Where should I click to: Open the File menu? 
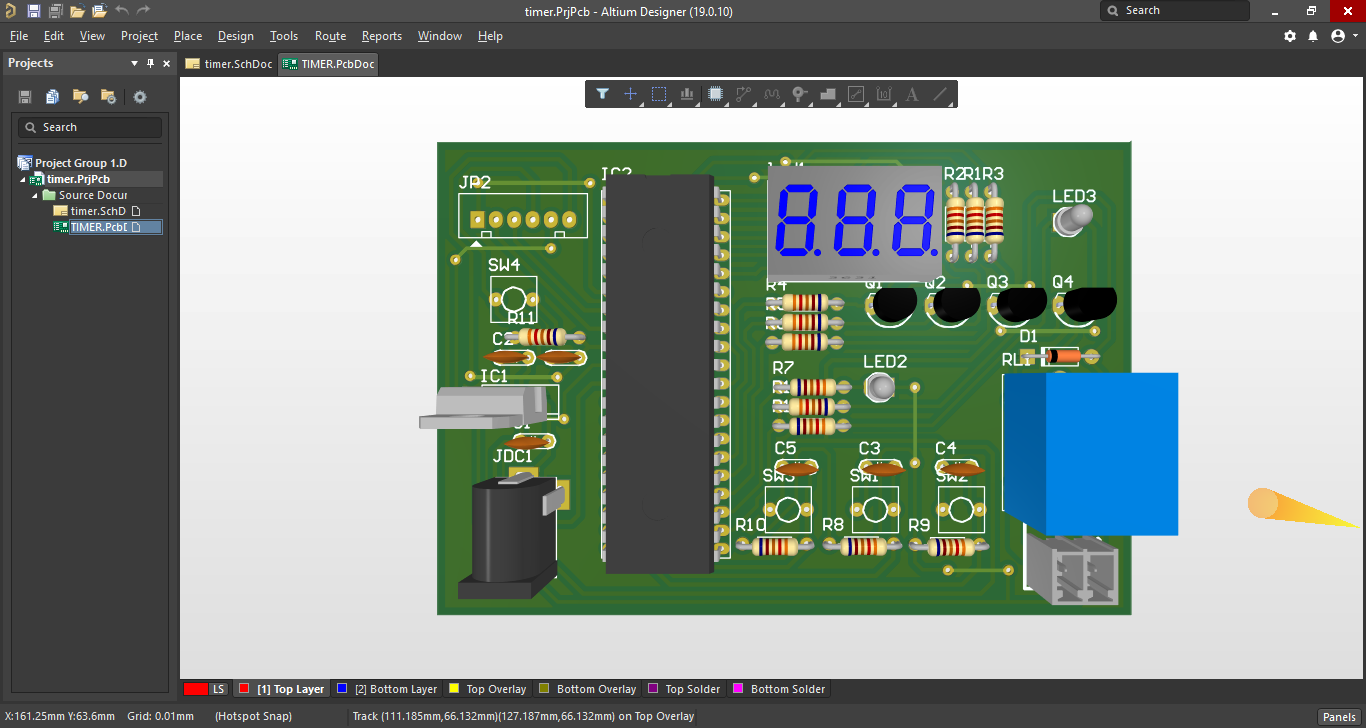(x=19, y=36)
